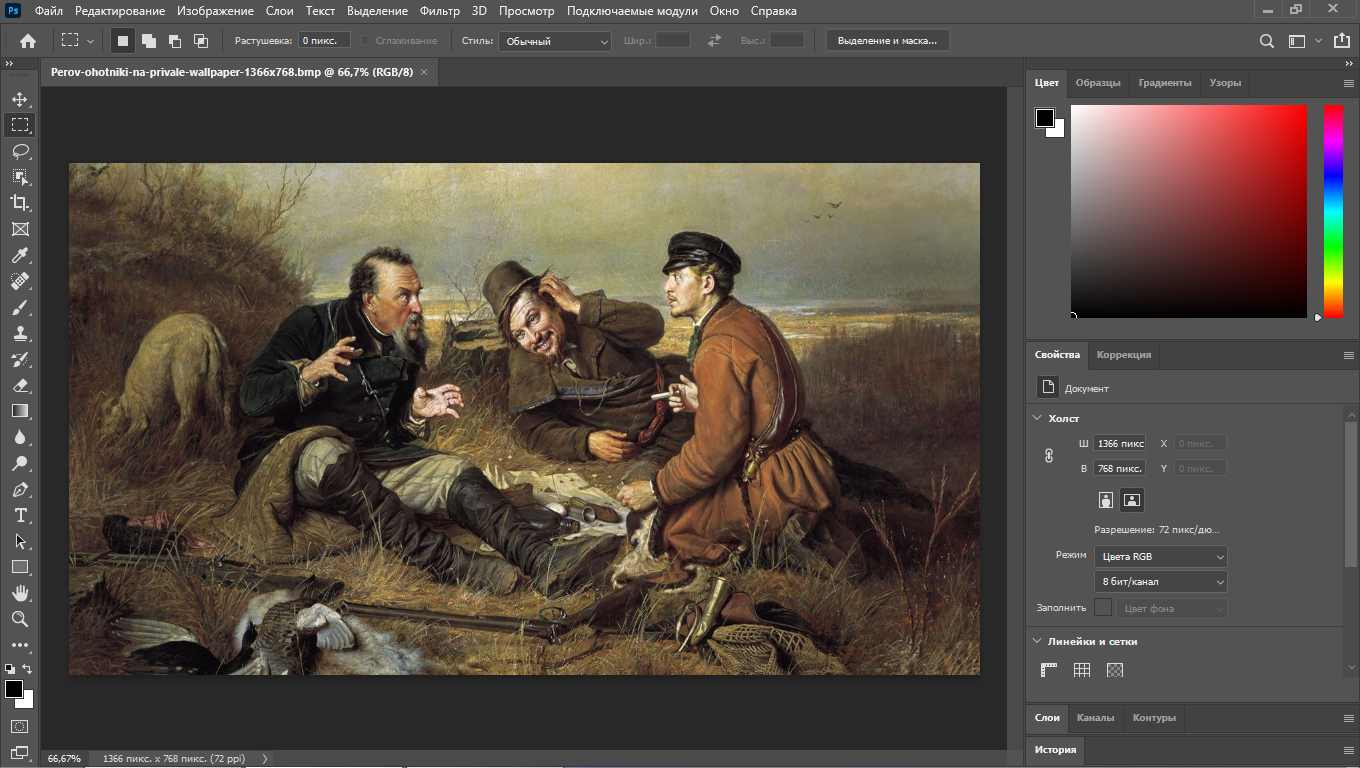Screen dimensions: 1360x768
Task: Choose the New selection mode
Action: pyautogui.click(x=123, y=41)
